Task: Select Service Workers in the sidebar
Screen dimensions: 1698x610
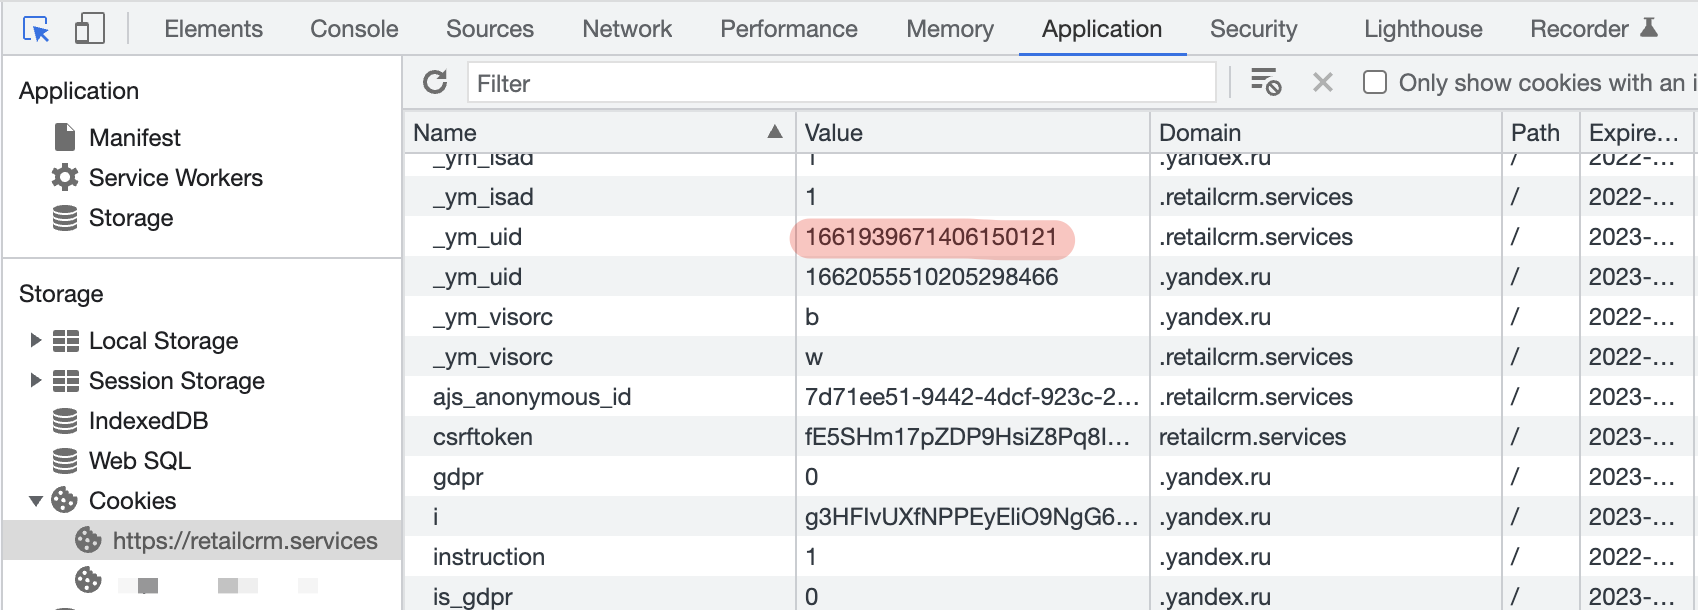Action: [176, 178]
